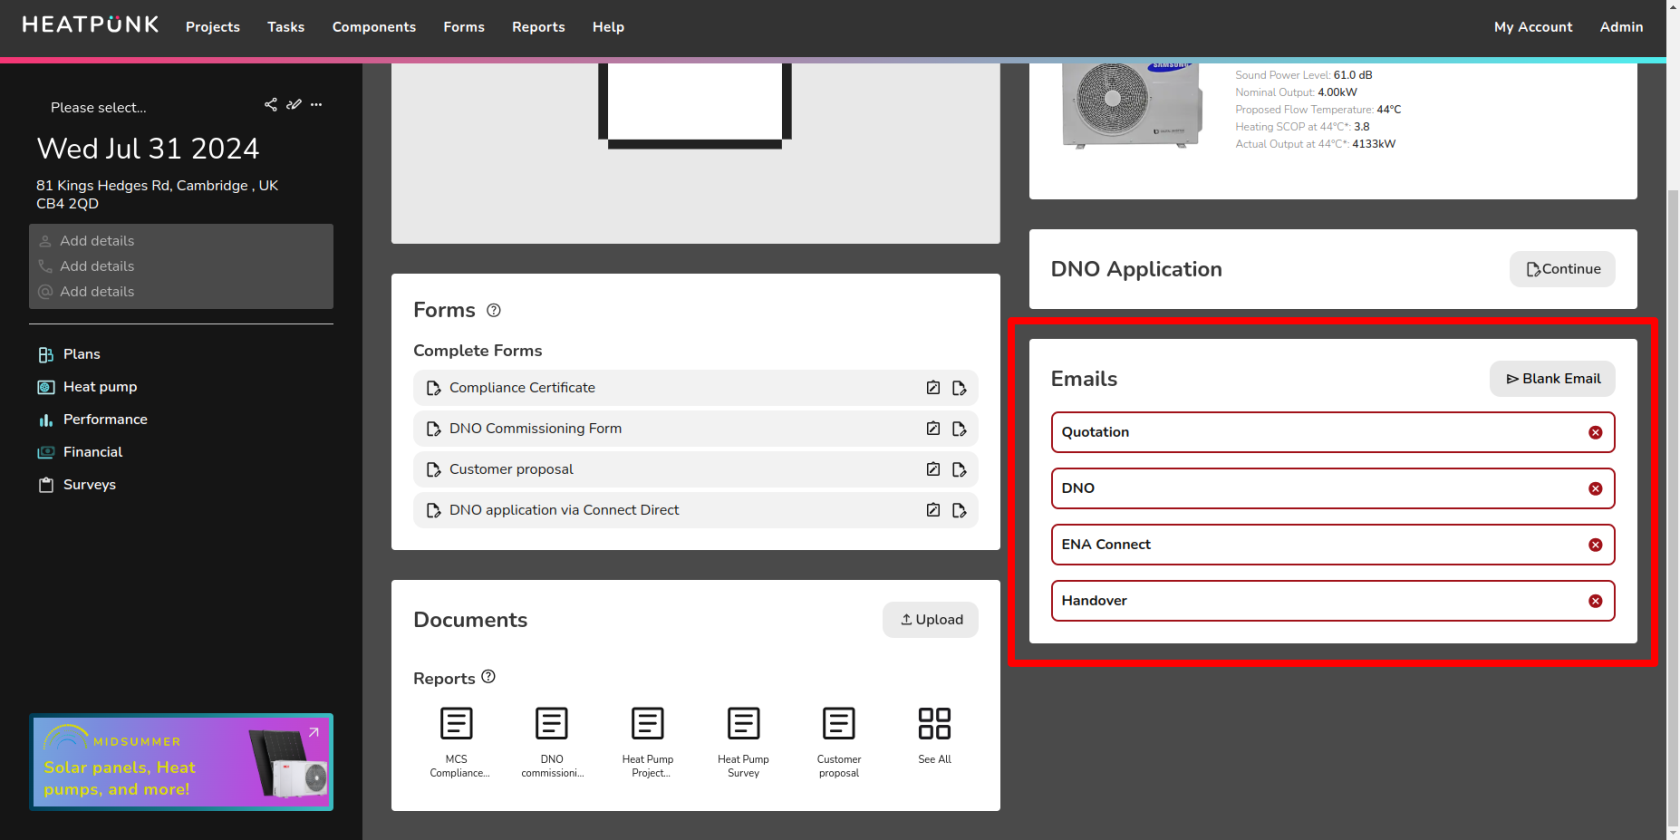This screenshot has height=840, width=1680.
Task: Delete the Handover email template
Action: click(x=1595, y=601)
